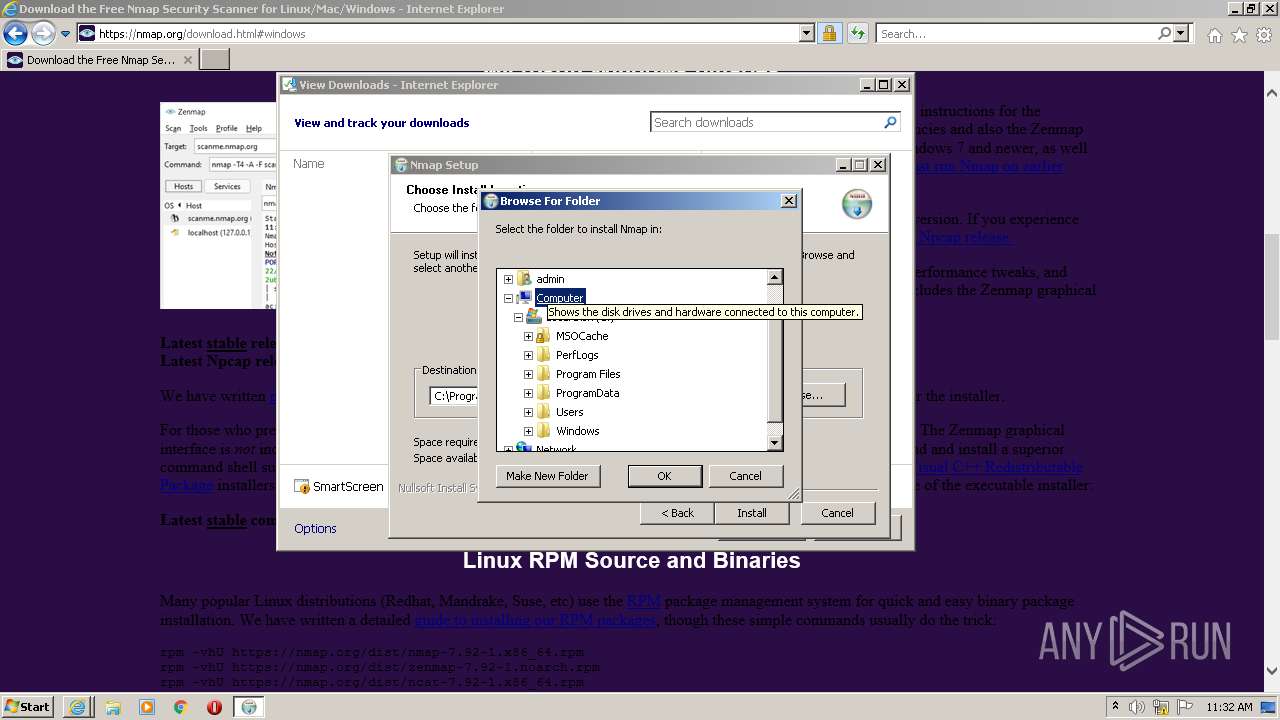Open a new blank tab
This screenshot has width=1280, height=720.
pyautogui.click(x=215, y=60)
